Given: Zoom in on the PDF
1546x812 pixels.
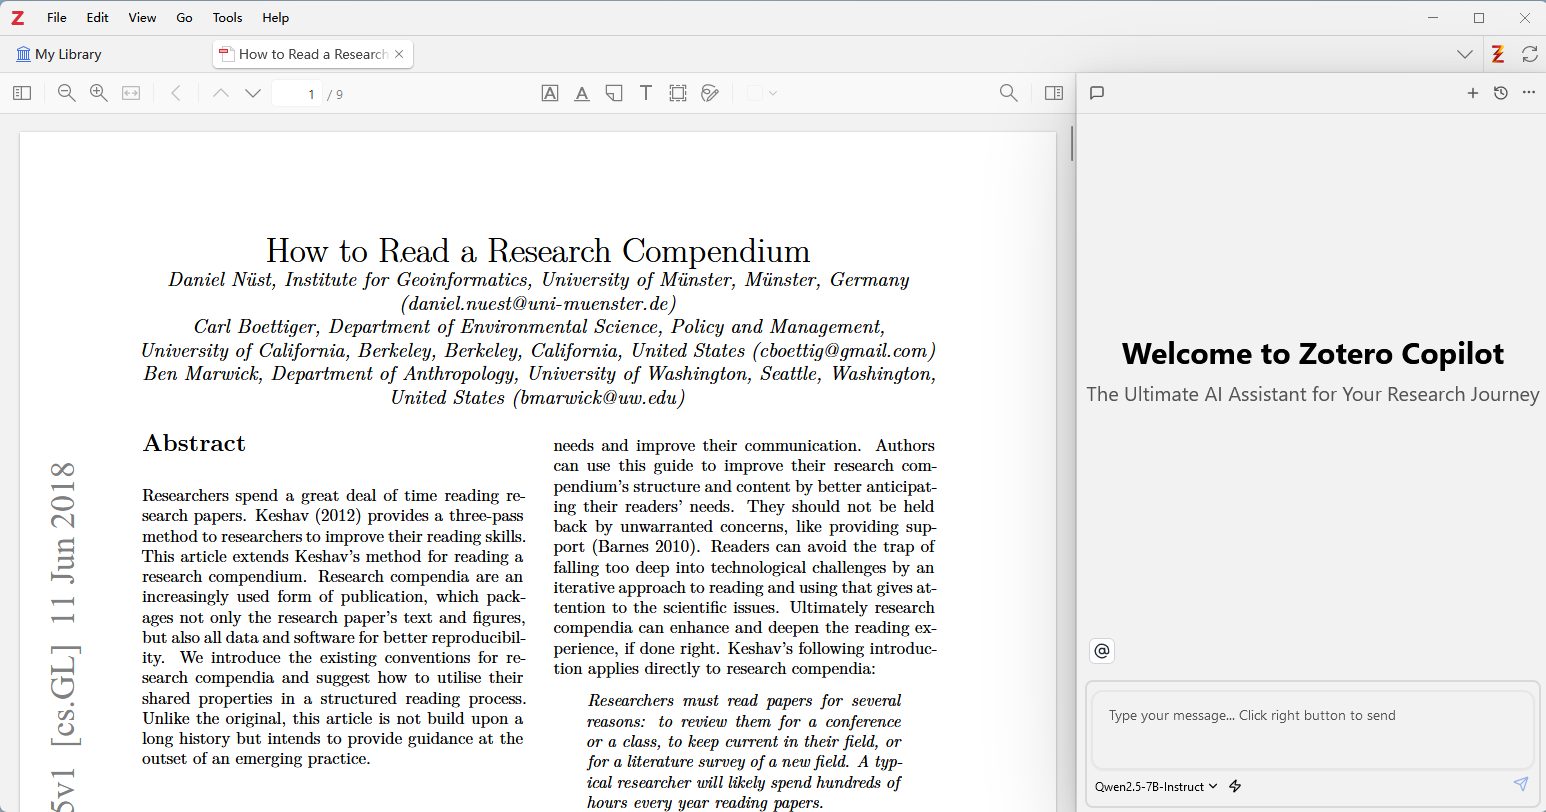Looking at the screenshot, I should [x=99, y=93].
